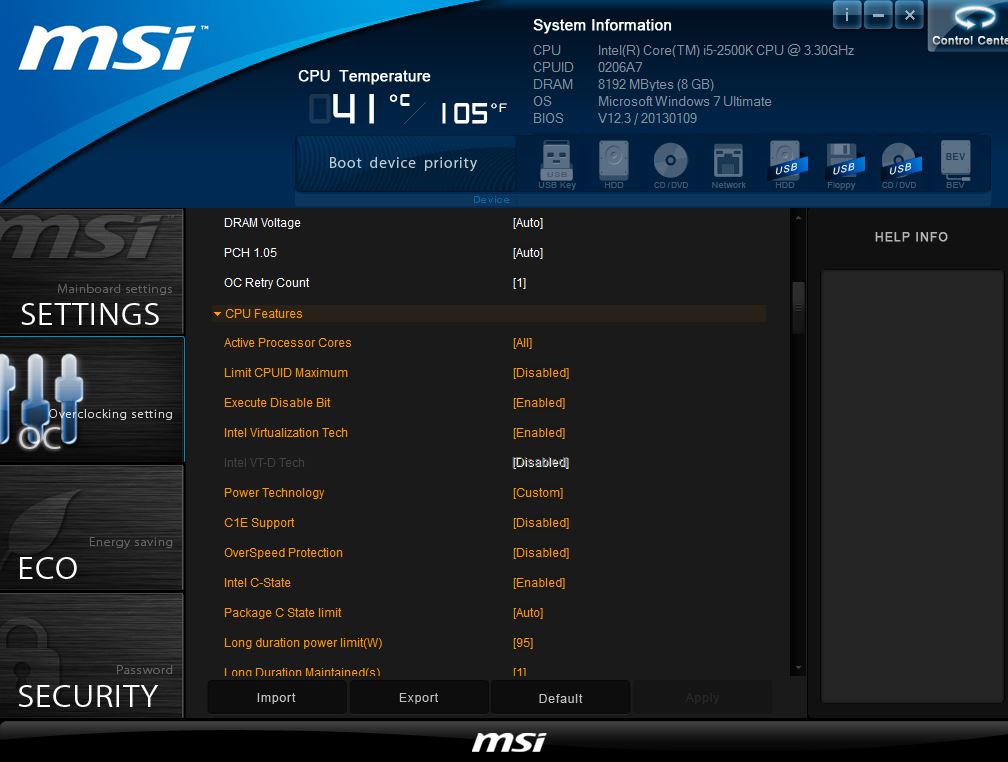The height and width of the screenshot is (762, 1008).
Task: Select the Long duration power limit(W) label
Action: click(x=303, y=642)
